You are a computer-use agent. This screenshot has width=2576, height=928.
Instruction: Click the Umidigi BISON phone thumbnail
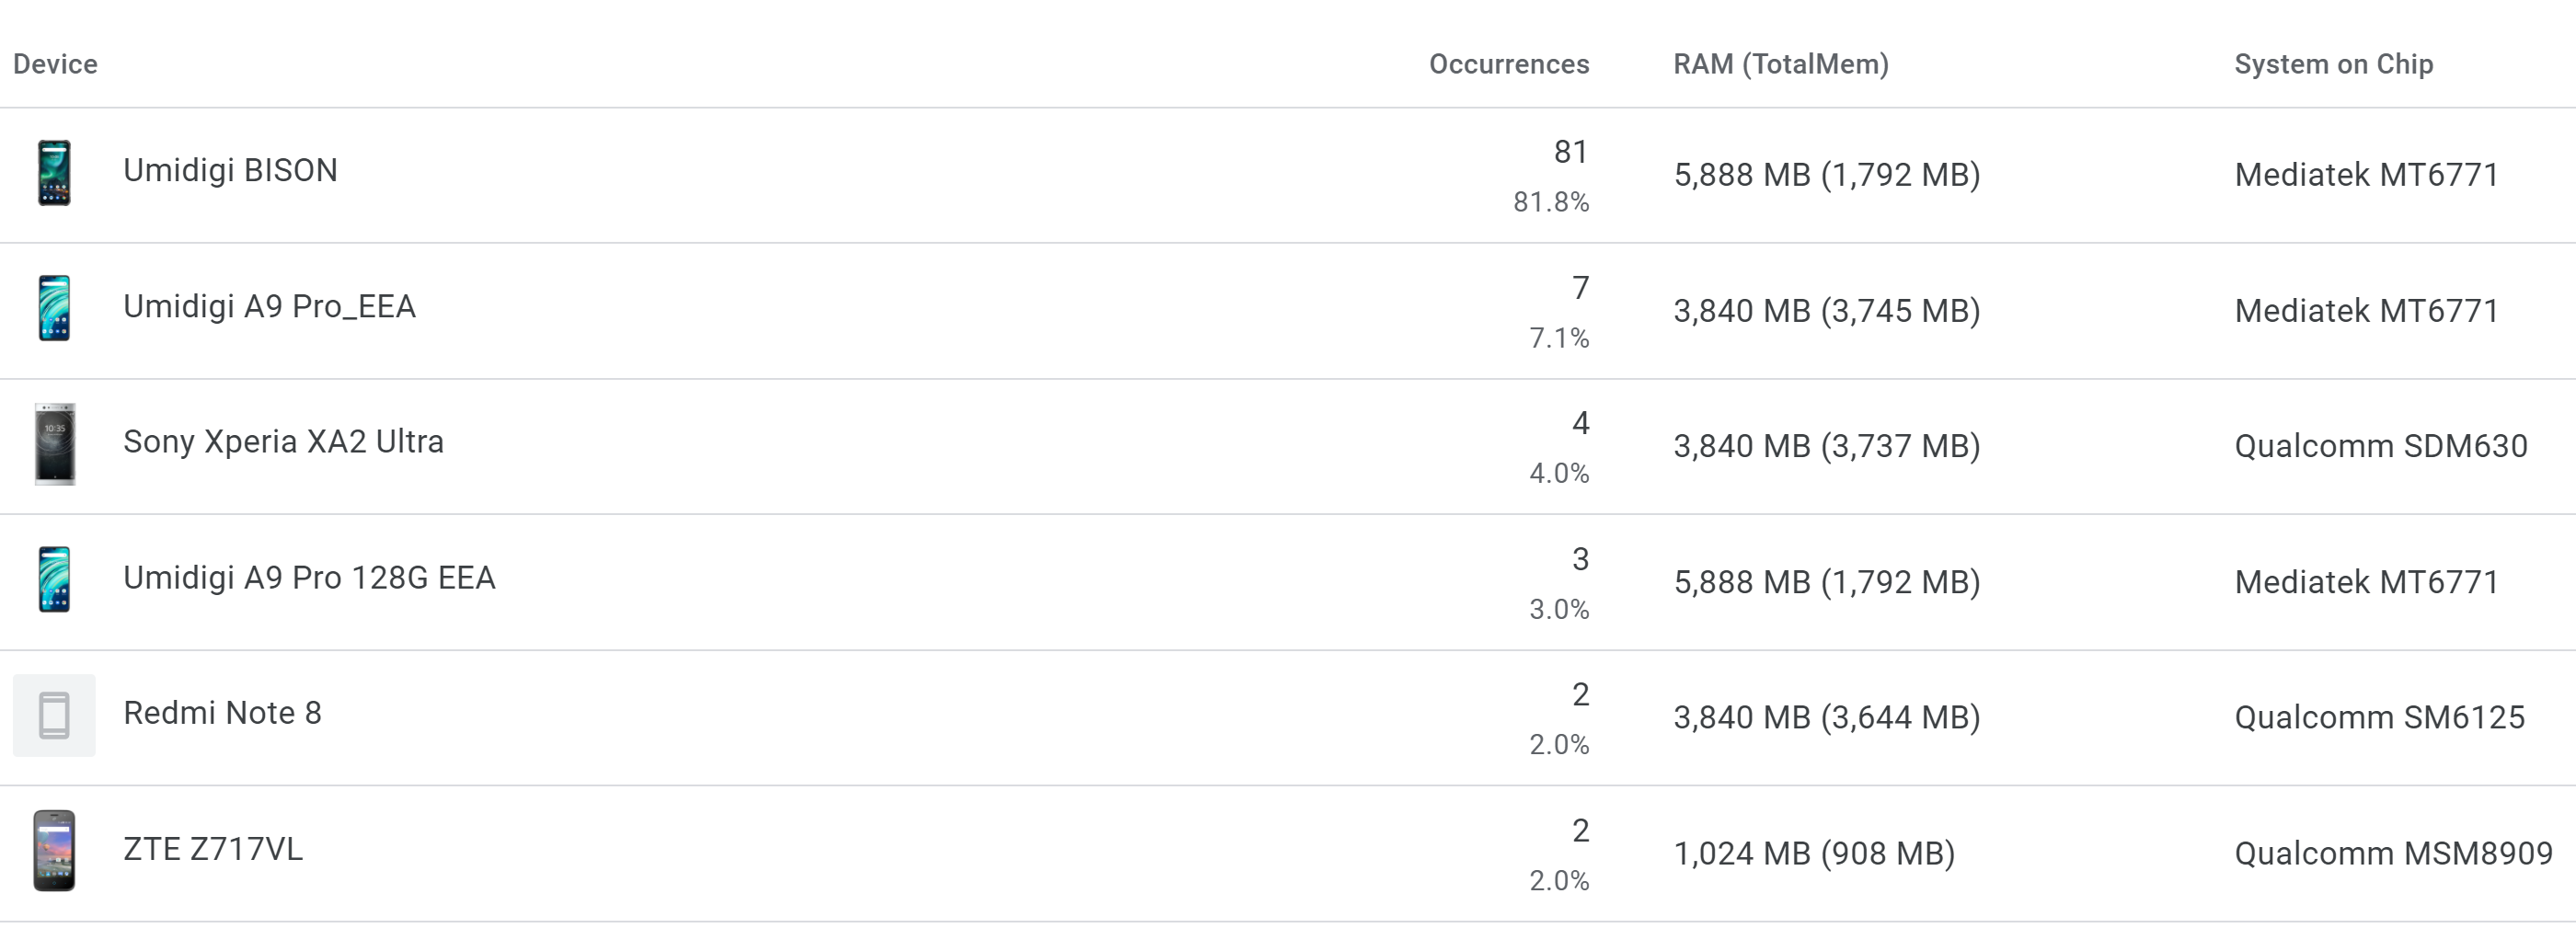[54, 173]
